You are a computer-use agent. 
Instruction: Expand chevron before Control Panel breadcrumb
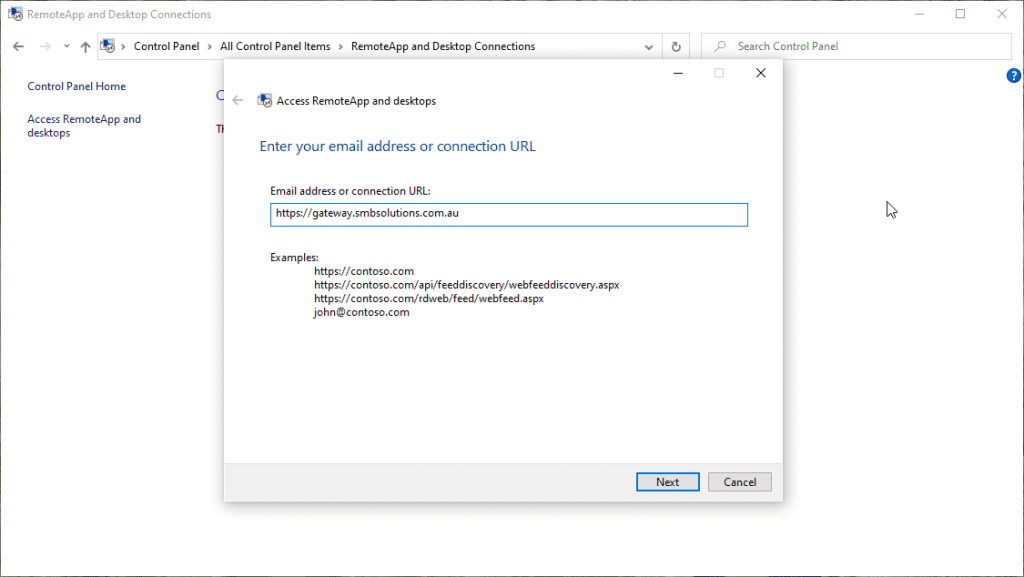click(123, 47)
